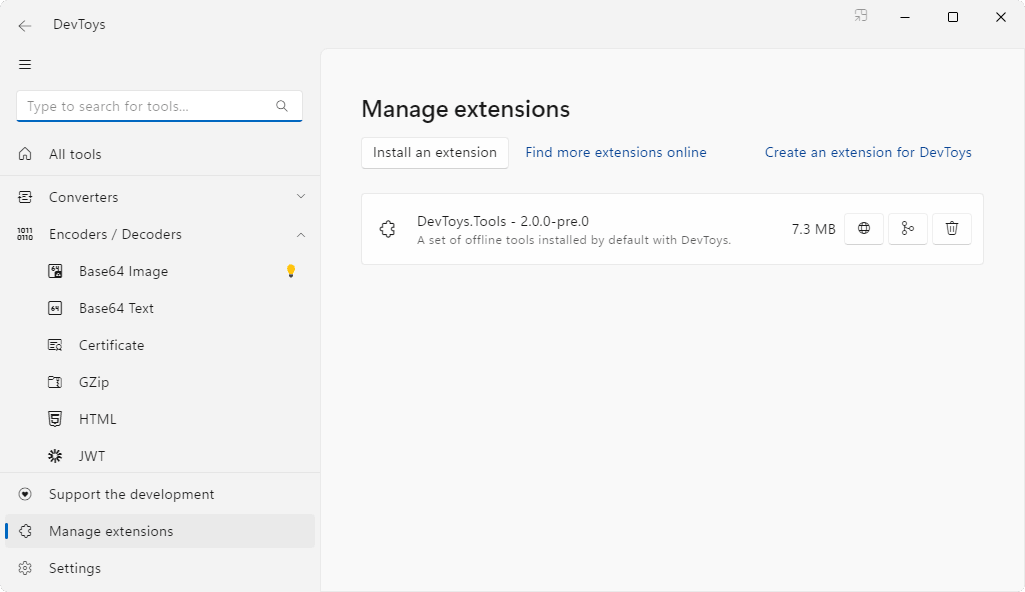Click the search magnifier icon

point(282,106)
